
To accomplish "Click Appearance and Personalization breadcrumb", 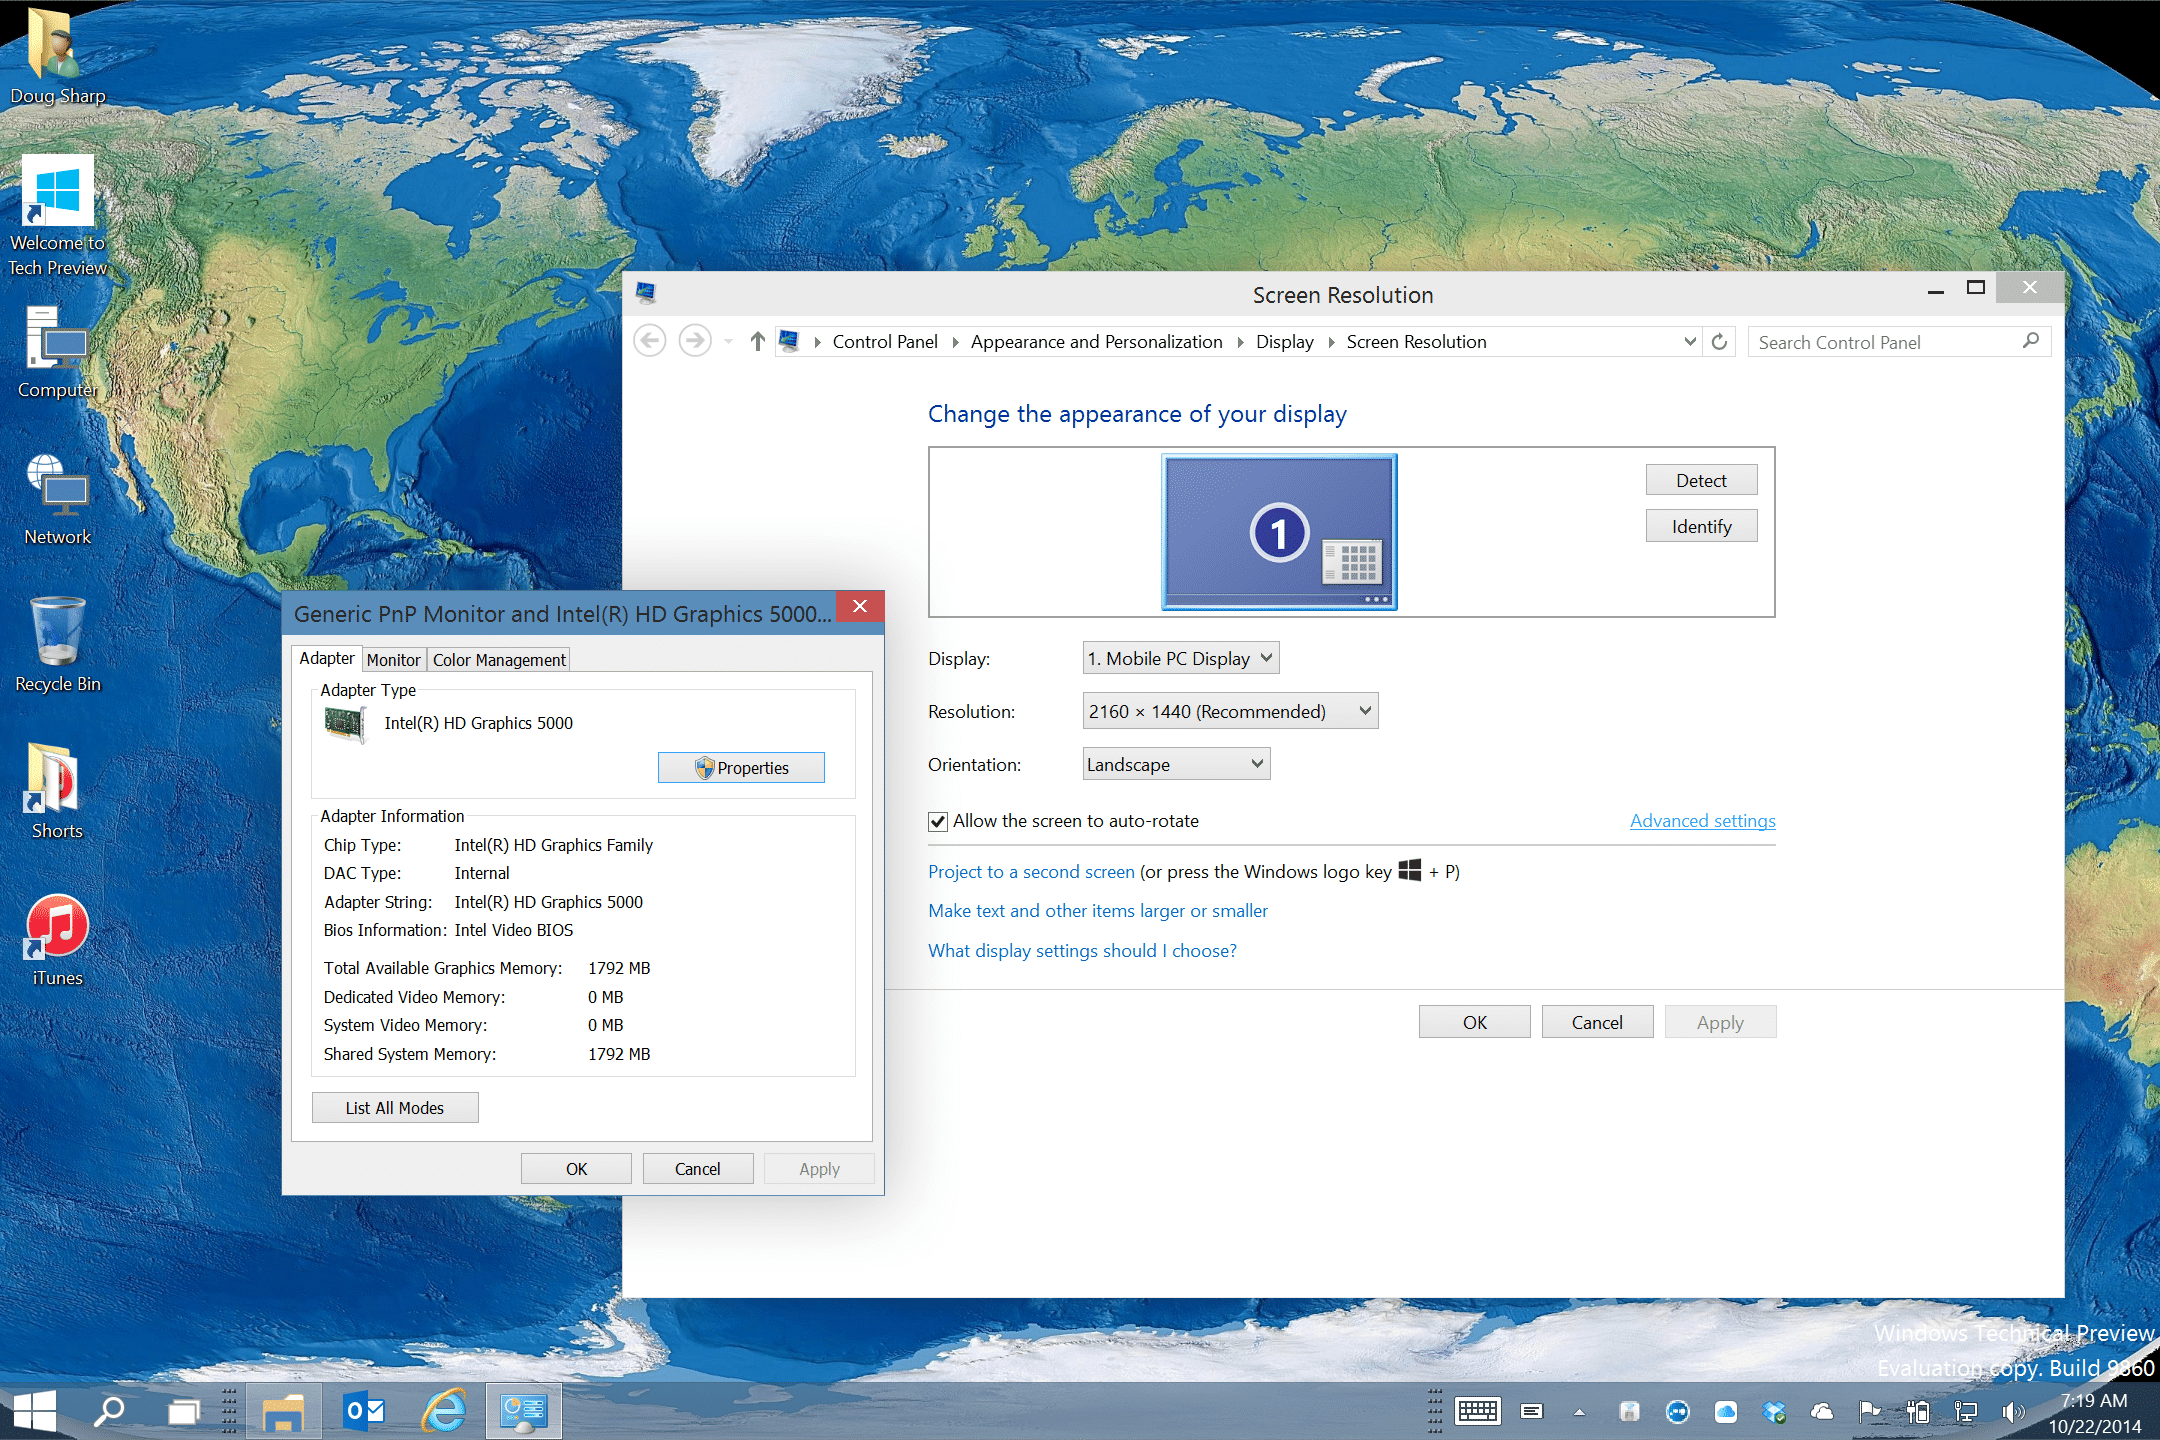I will [1096, 342].
